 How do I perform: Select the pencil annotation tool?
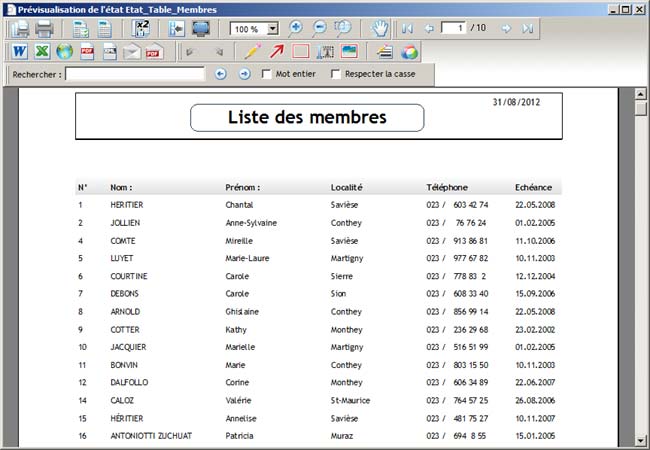253,51
